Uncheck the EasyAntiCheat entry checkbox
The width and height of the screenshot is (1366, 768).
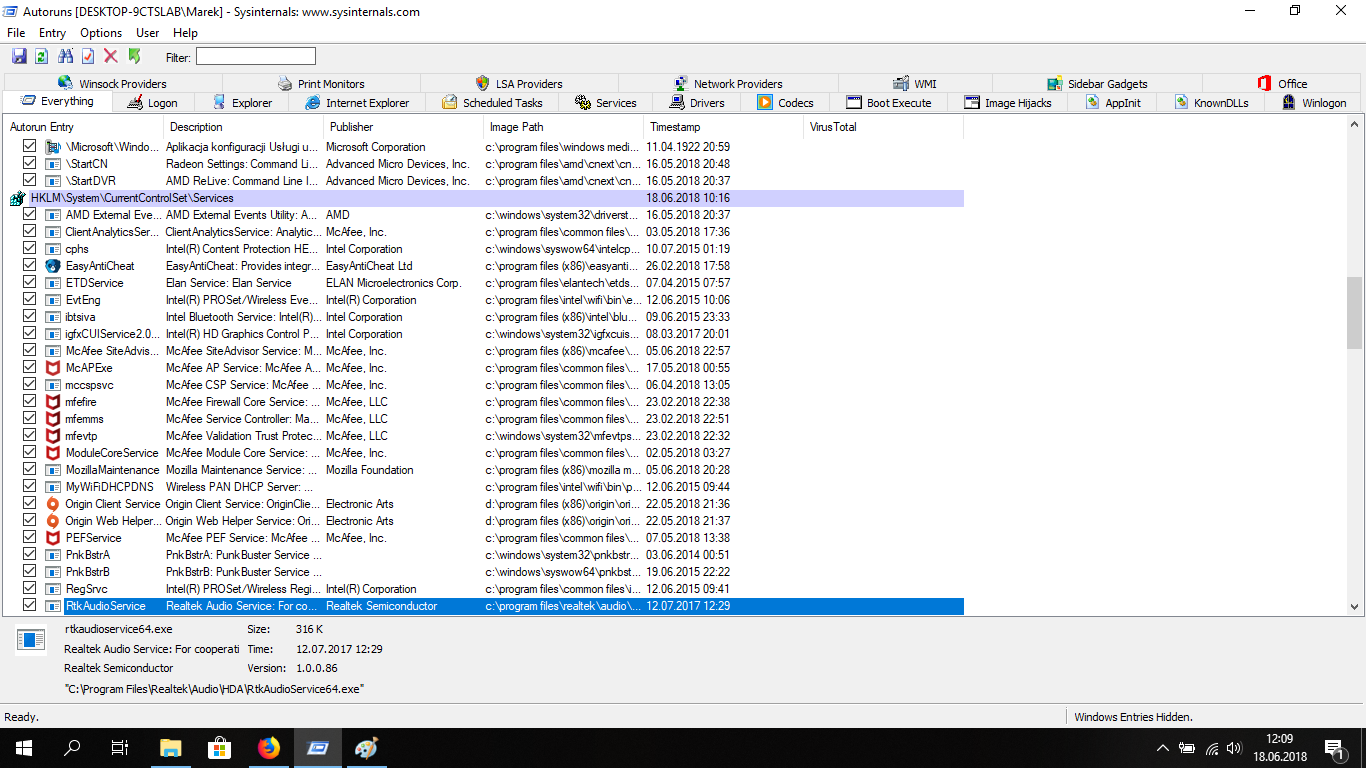[x=30, y=266]
